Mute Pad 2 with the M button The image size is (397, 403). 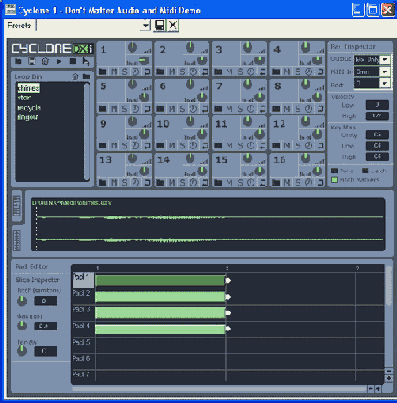click(x=172, y=72)
